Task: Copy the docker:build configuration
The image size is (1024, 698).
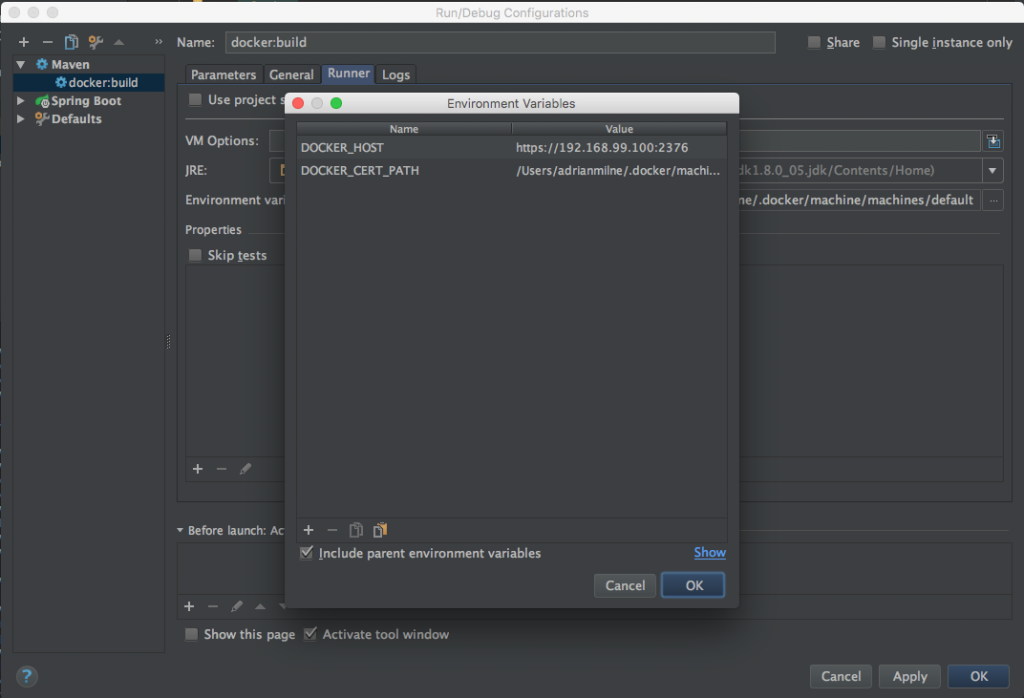Action: coord(70,42)
